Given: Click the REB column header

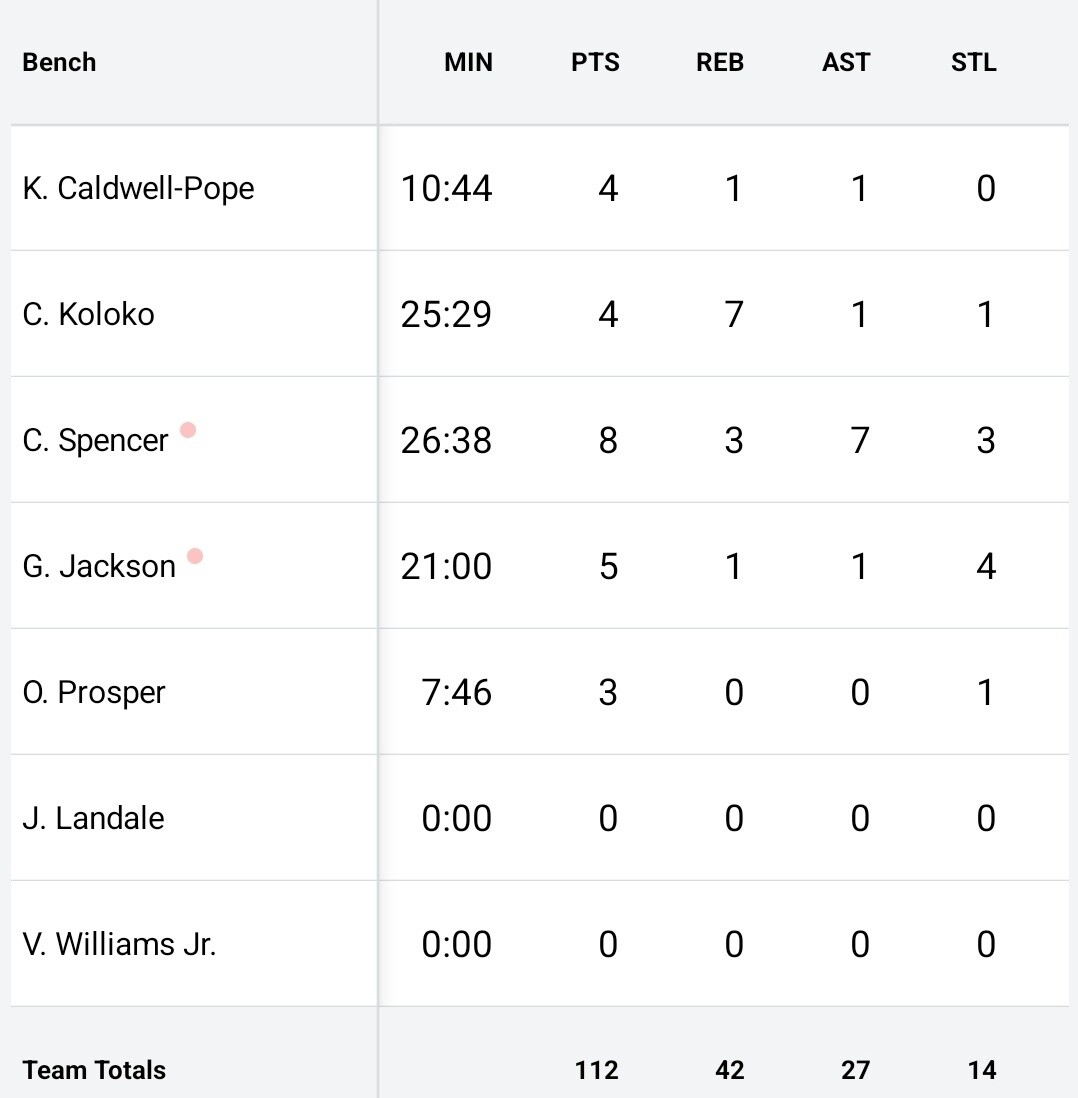Looking at the screenshot, I should [720, 62].
